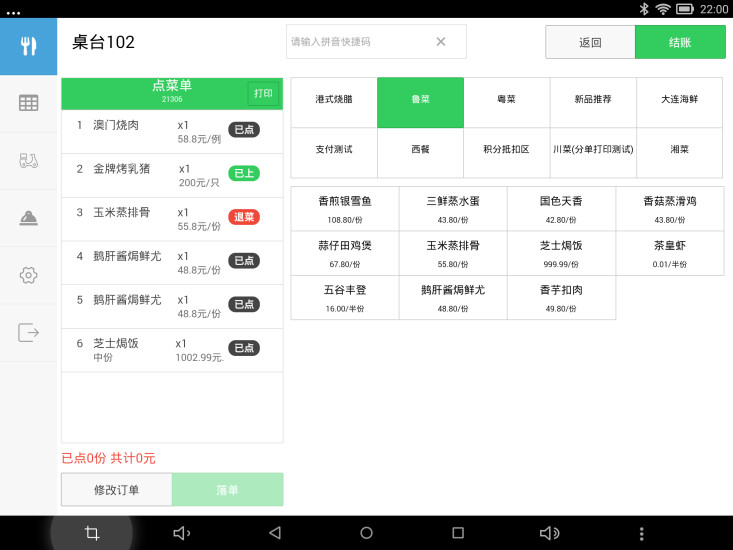Open the fork and knife ordering icon
The width and height of the screenshot is (733, 550).
28,46
